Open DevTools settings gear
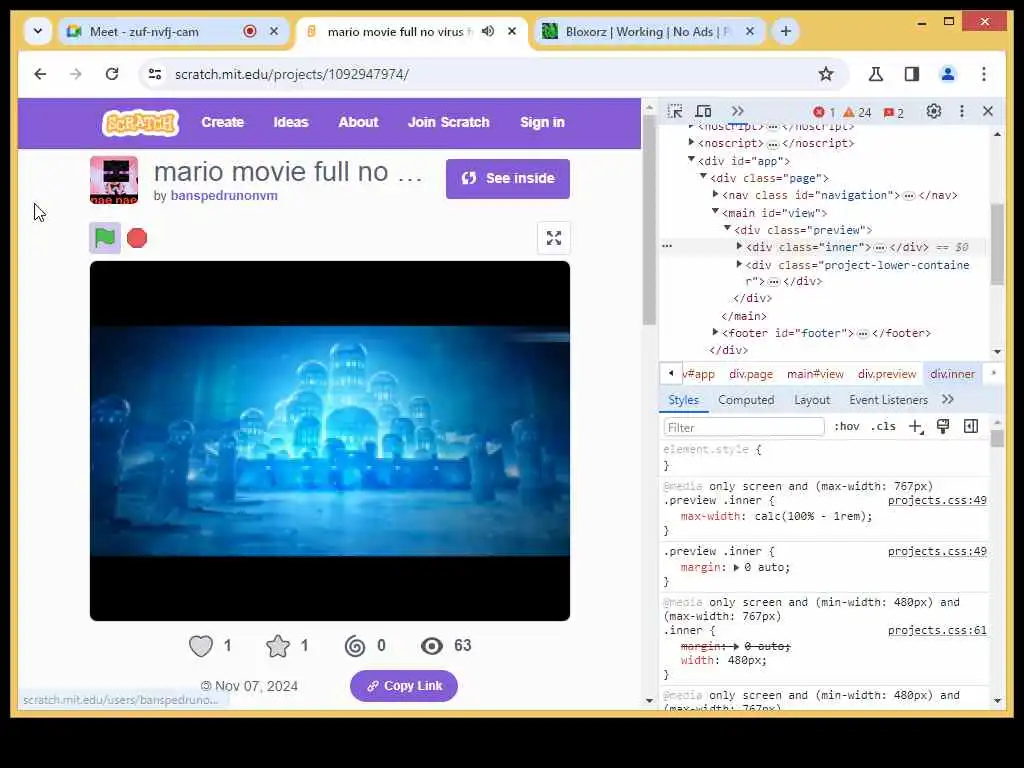Screen dimensions: 1024x768 934,112
